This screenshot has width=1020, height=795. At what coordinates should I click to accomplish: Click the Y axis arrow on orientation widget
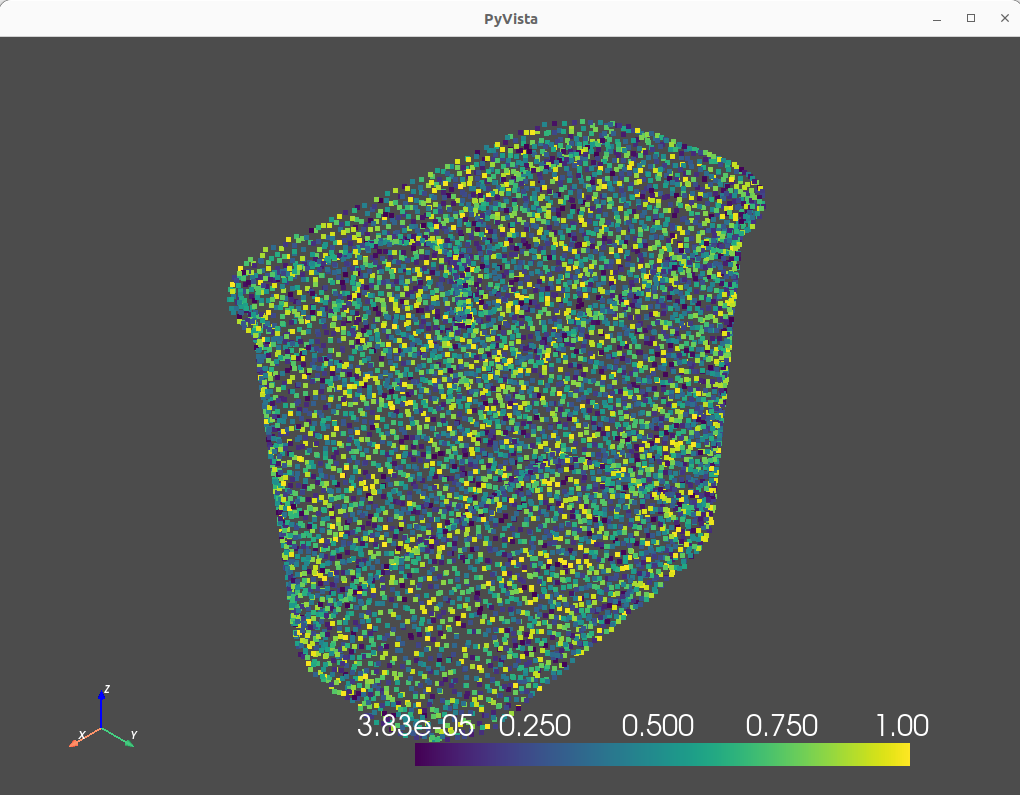point(129,744)
